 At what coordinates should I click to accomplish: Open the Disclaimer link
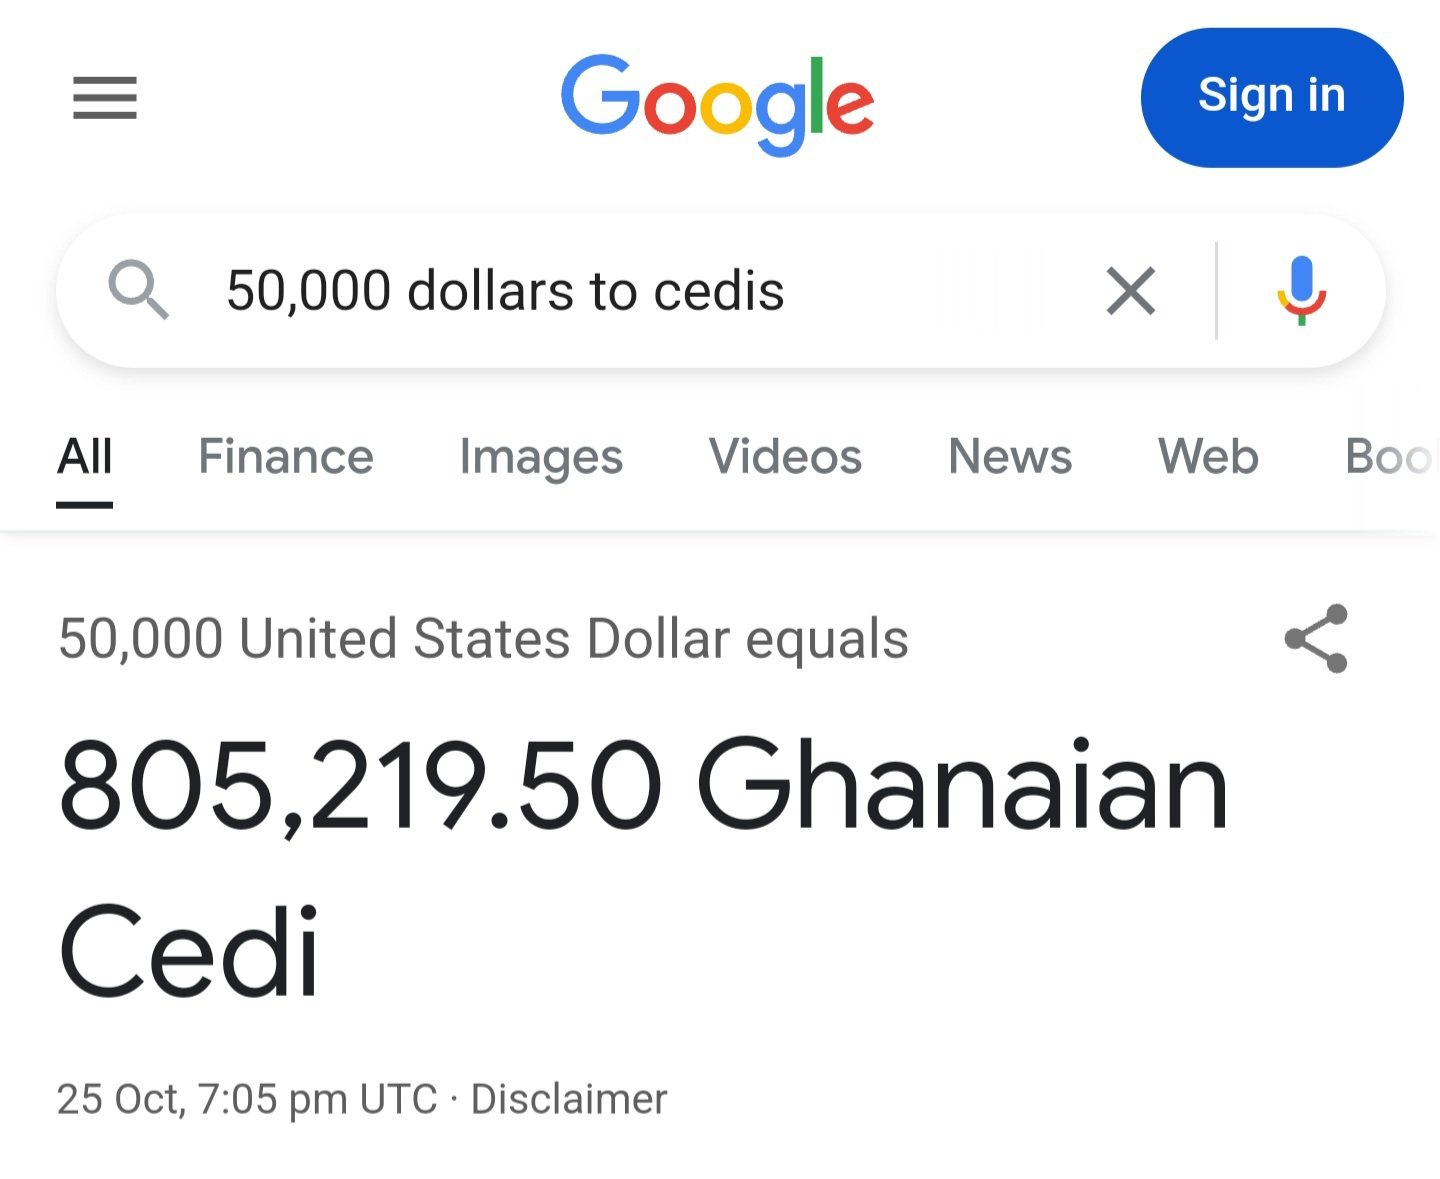[x=569, y=1099]
